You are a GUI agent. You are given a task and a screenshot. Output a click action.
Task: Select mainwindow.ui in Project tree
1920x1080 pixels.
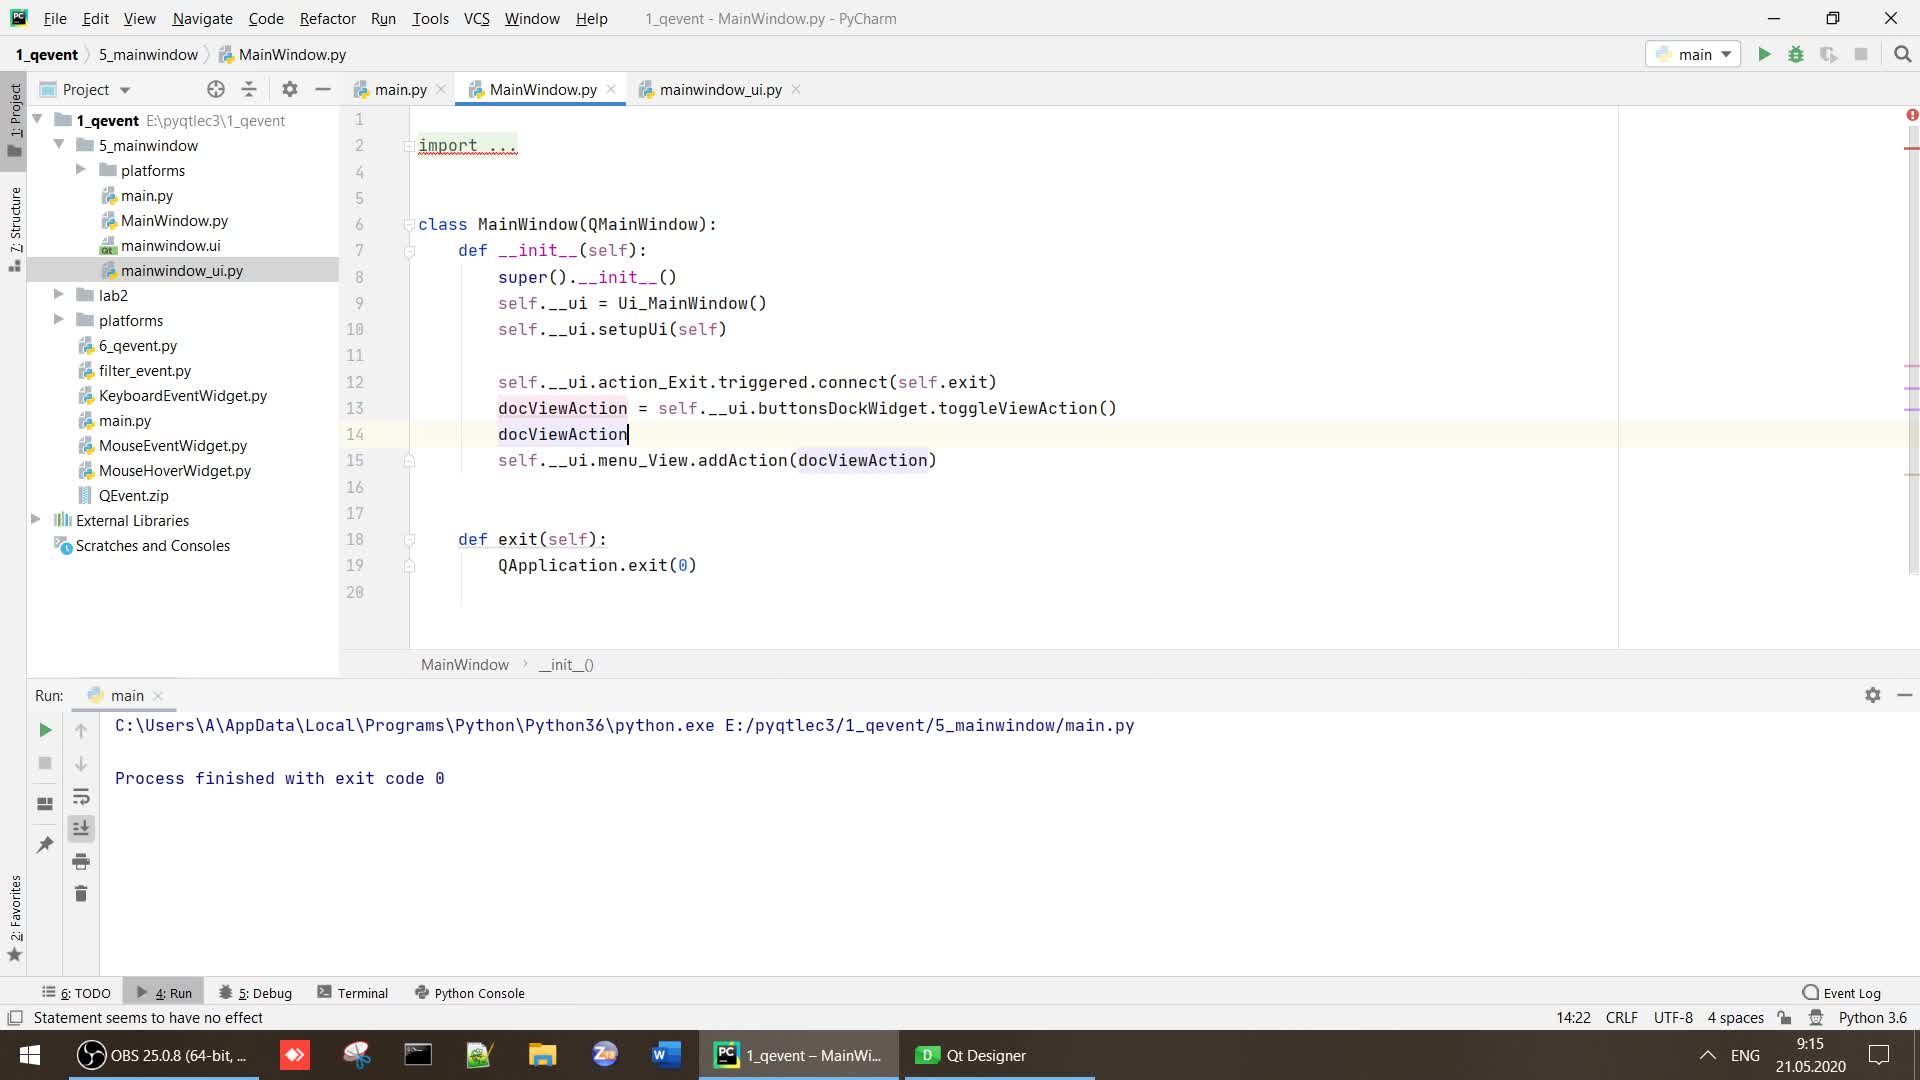point(170,245)
